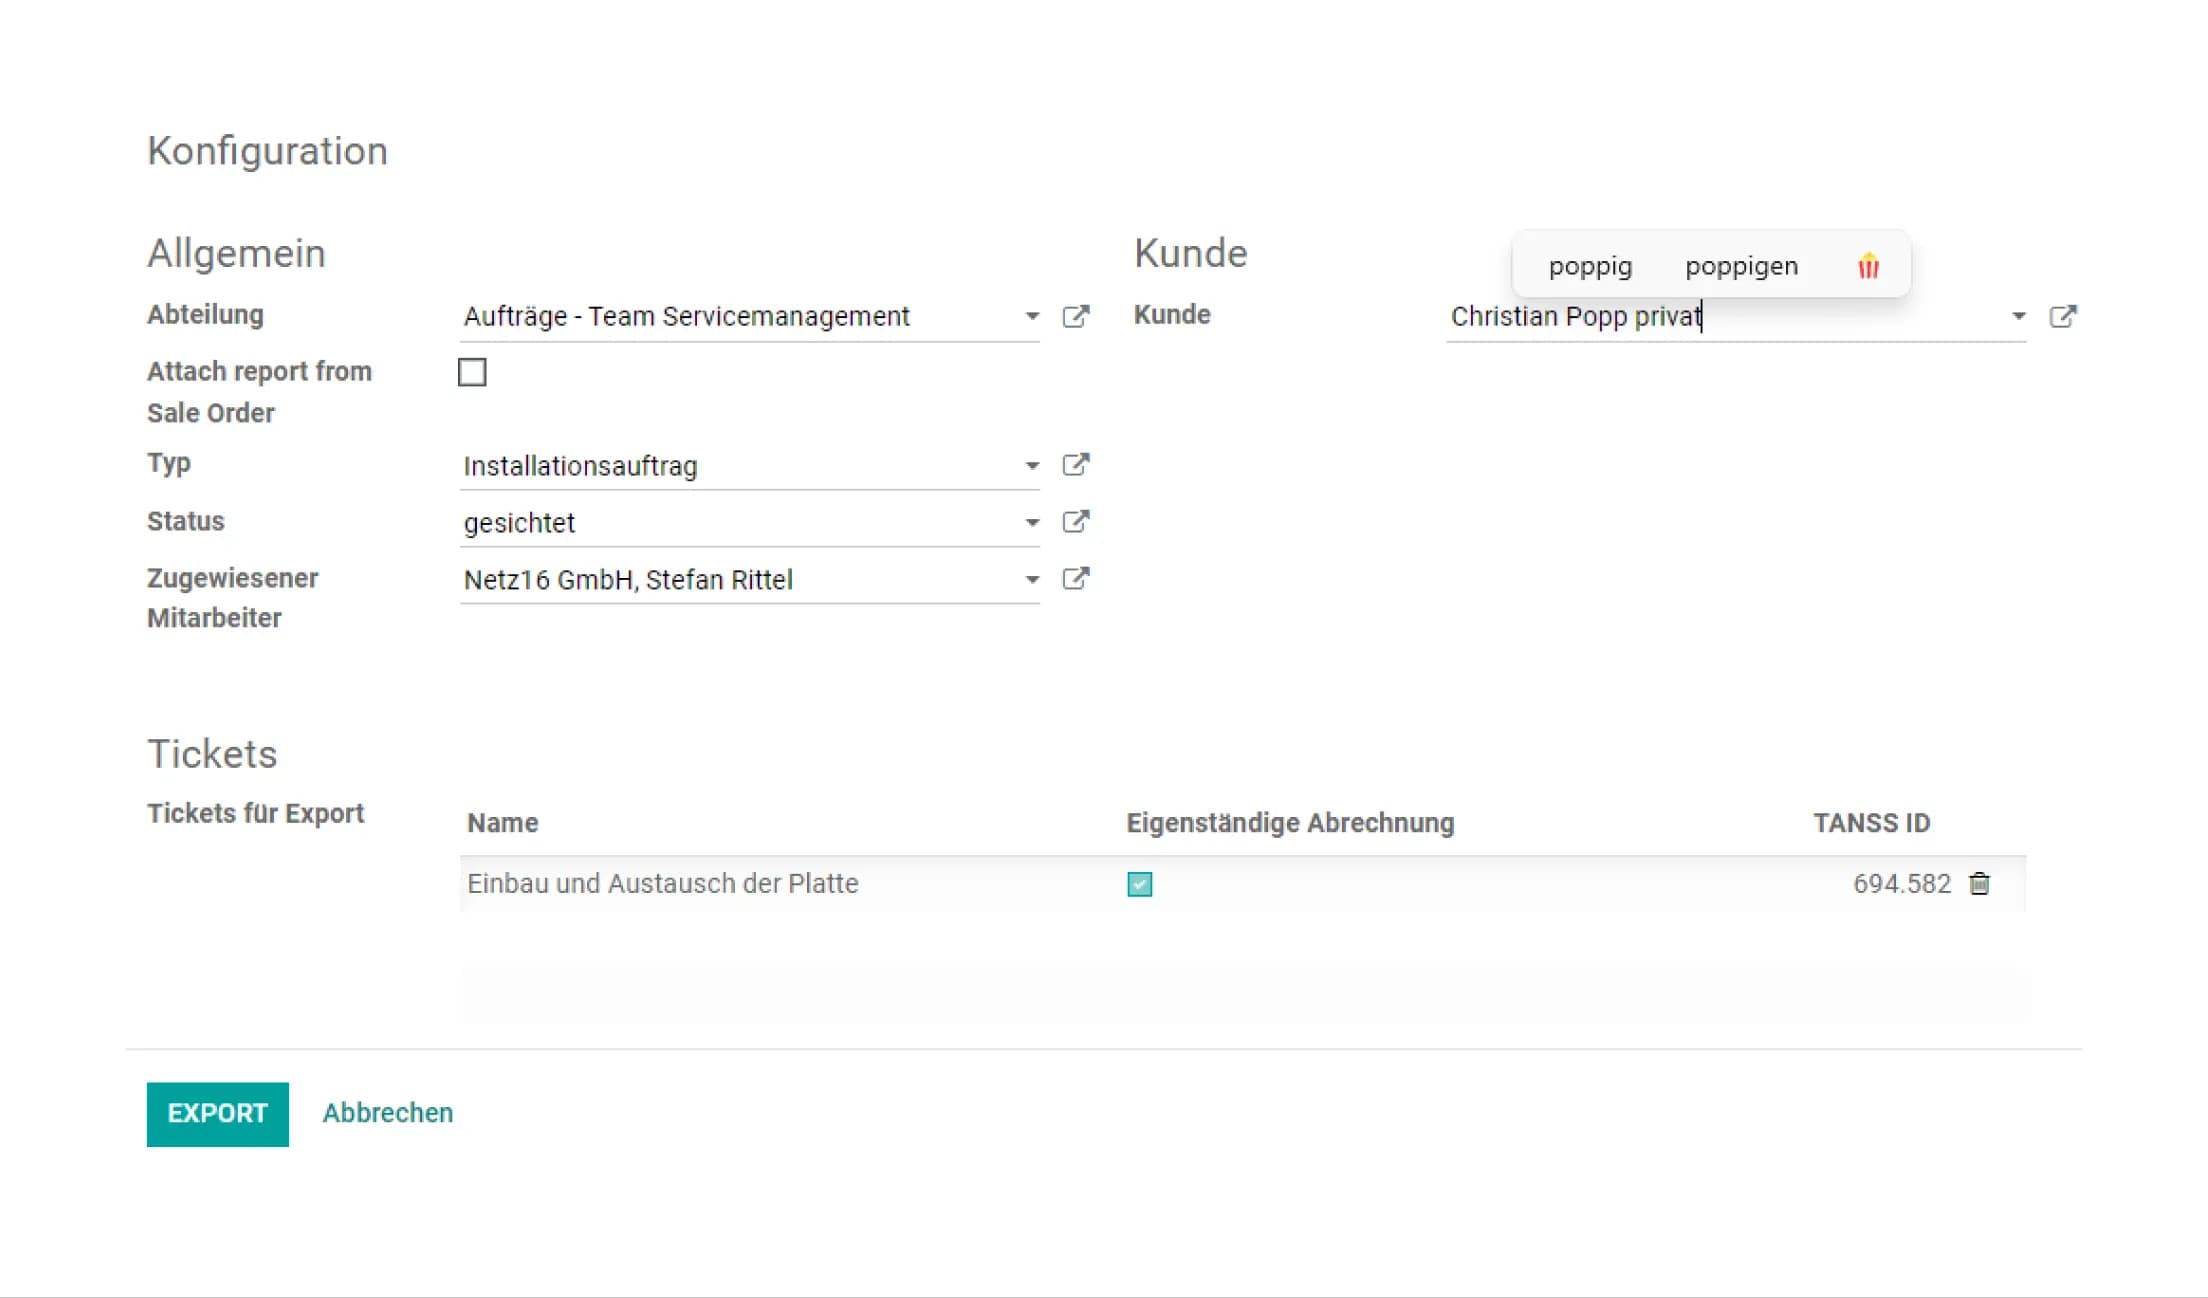The height and width of the screenshot is (1298, 2208).
Task: Open external link for Abteilung field
Action: 1075,316
